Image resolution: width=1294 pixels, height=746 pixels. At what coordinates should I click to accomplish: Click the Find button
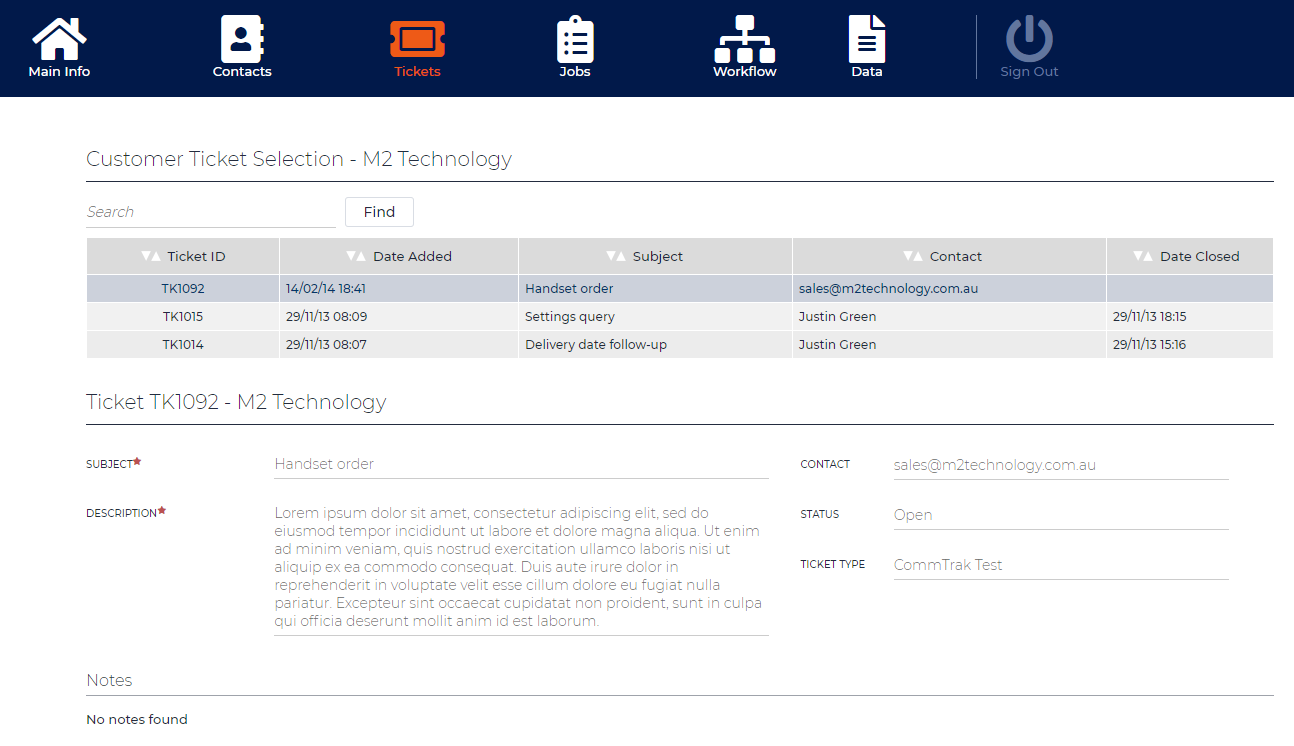(x=379, y=212)
